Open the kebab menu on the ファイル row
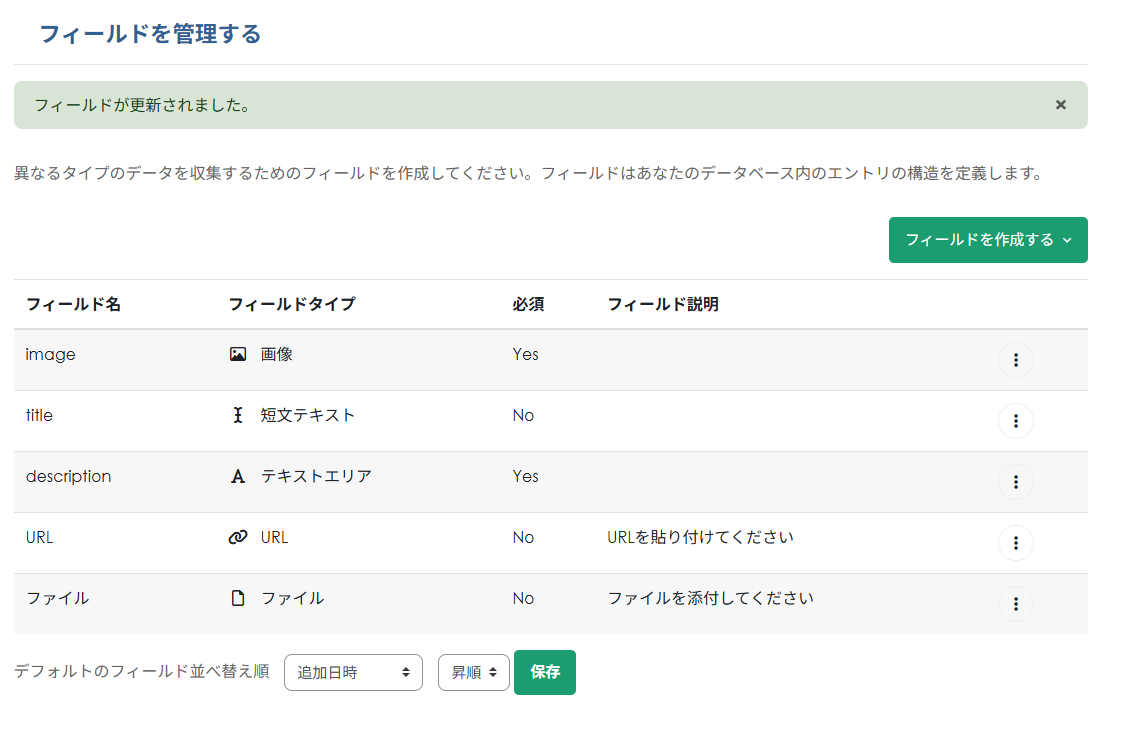Viewport: 1138px width, 735px height. [x=1016, y=604]
